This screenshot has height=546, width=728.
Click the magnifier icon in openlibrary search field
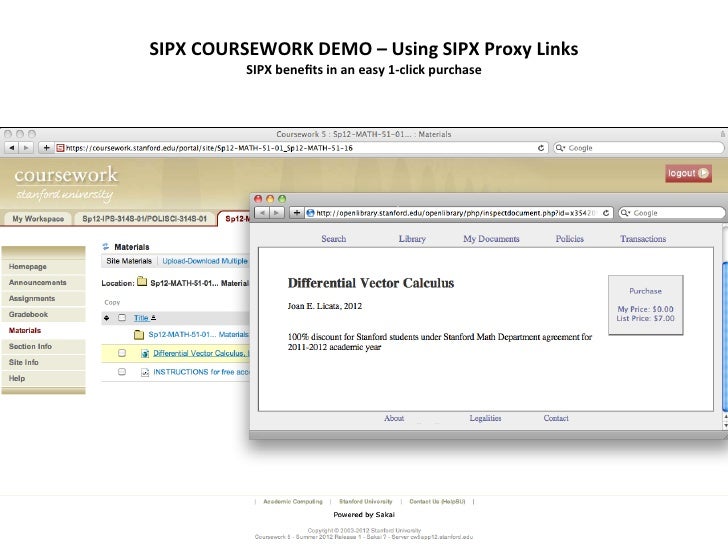pyautogui.click(x=625, y=213)
